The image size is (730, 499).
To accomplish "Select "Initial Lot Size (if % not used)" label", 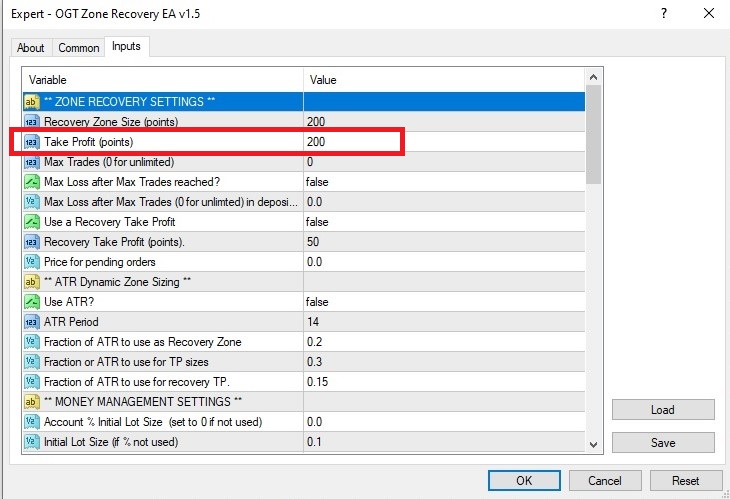I will [x=111, y=442].
